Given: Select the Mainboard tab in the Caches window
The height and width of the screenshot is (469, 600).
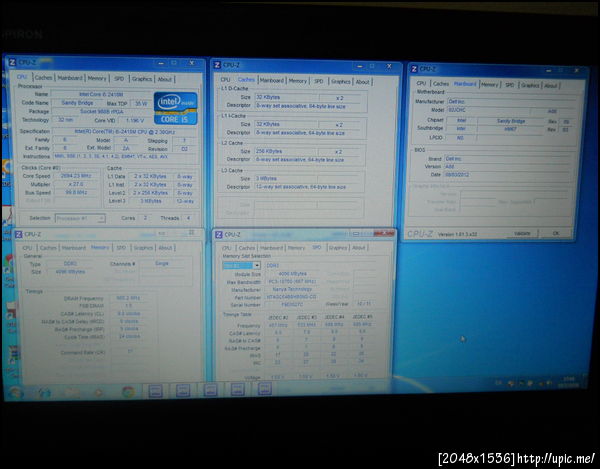Looking at the screenshot, I should point(272,80).
